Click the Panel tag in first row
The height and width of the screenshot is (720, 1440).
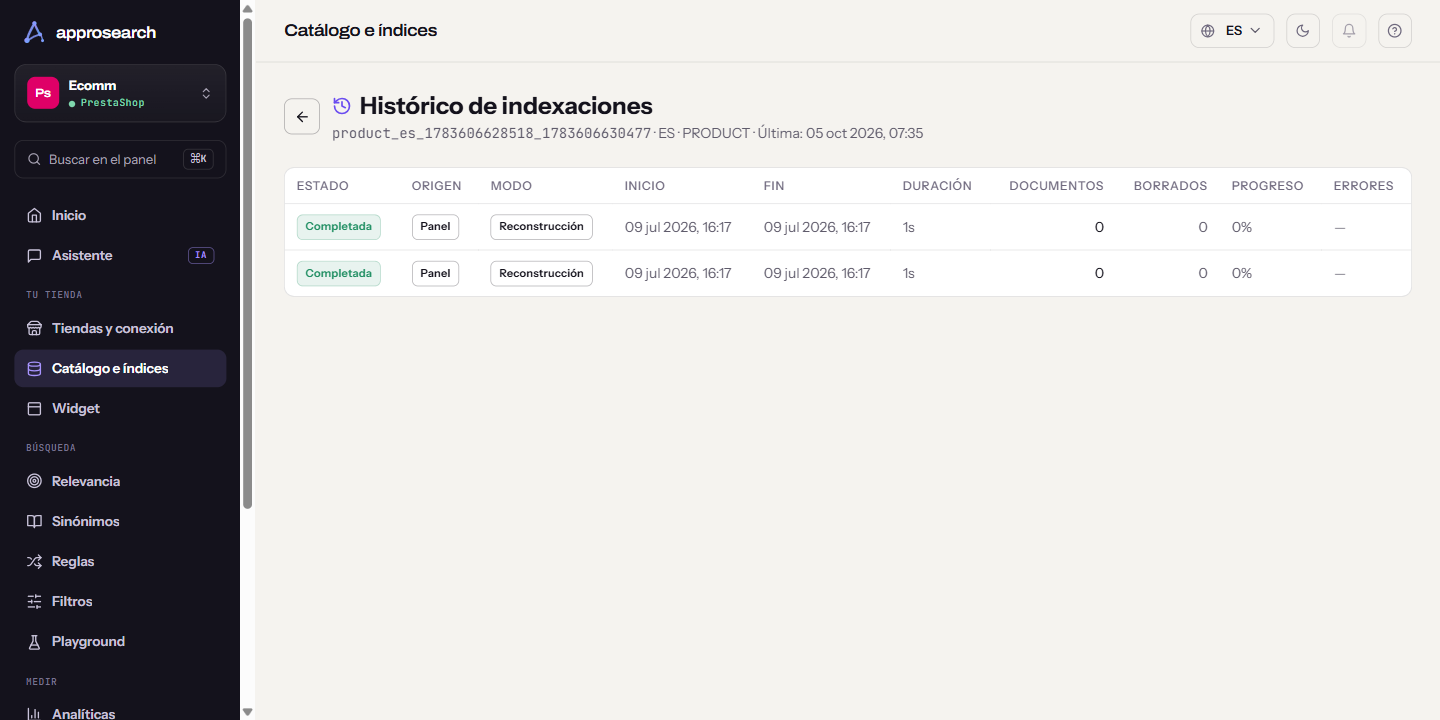435,227
